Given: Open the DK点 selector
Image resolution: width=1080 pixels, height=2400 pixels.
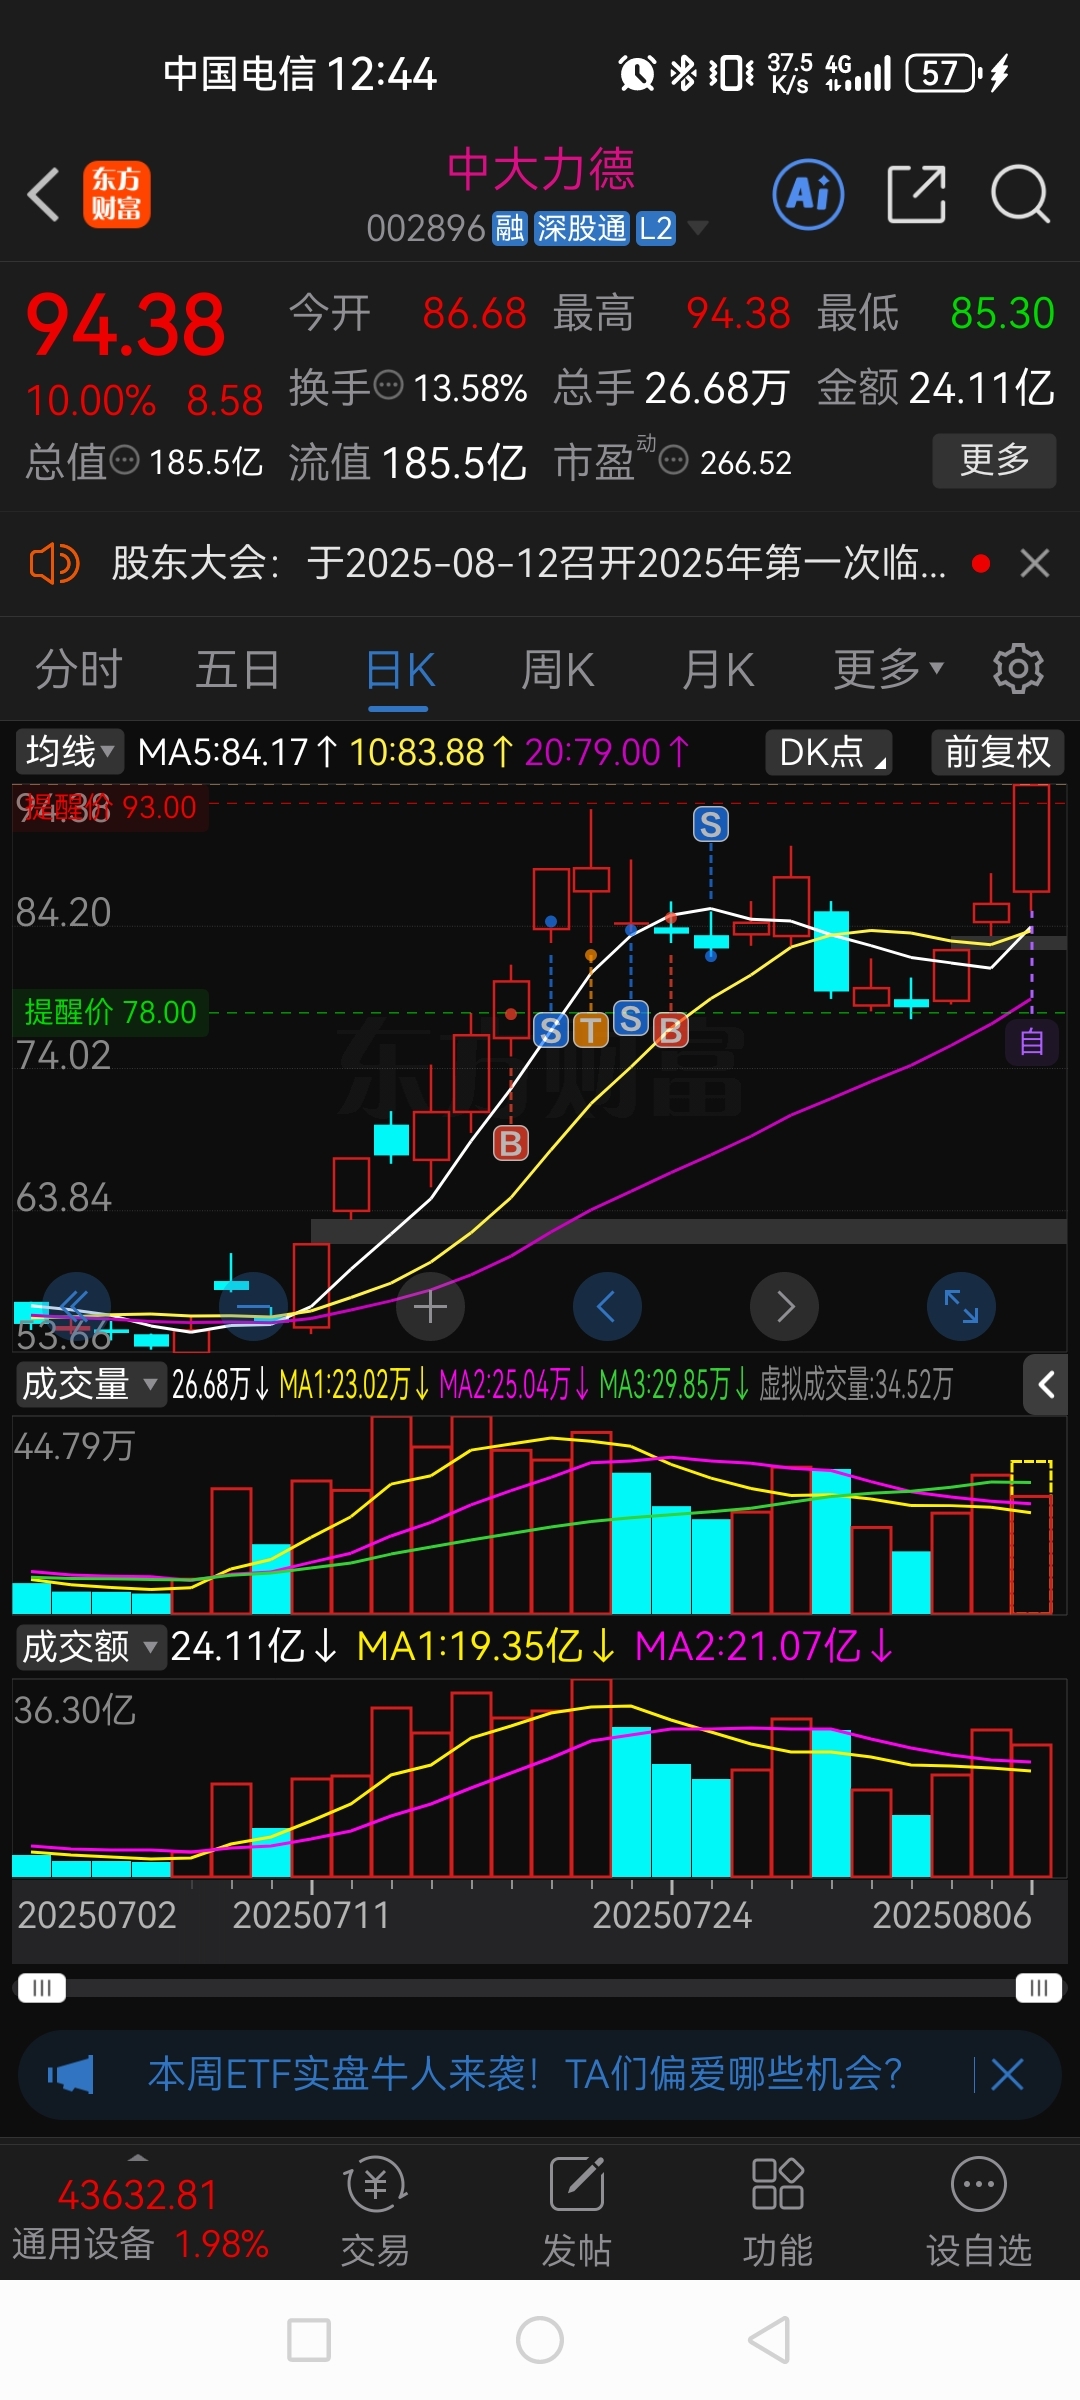Looking at the screenshot, I should (x=829, y=752).
